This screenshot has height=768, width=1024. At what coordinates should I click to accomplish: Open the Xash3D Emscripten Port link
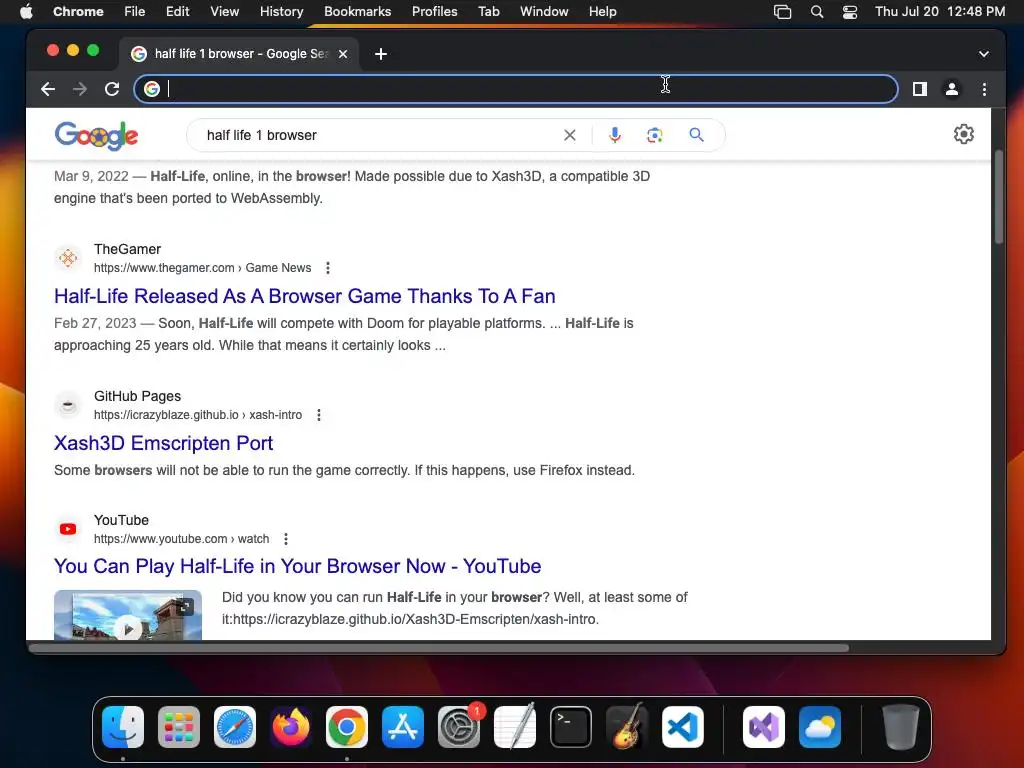[163, 443]
